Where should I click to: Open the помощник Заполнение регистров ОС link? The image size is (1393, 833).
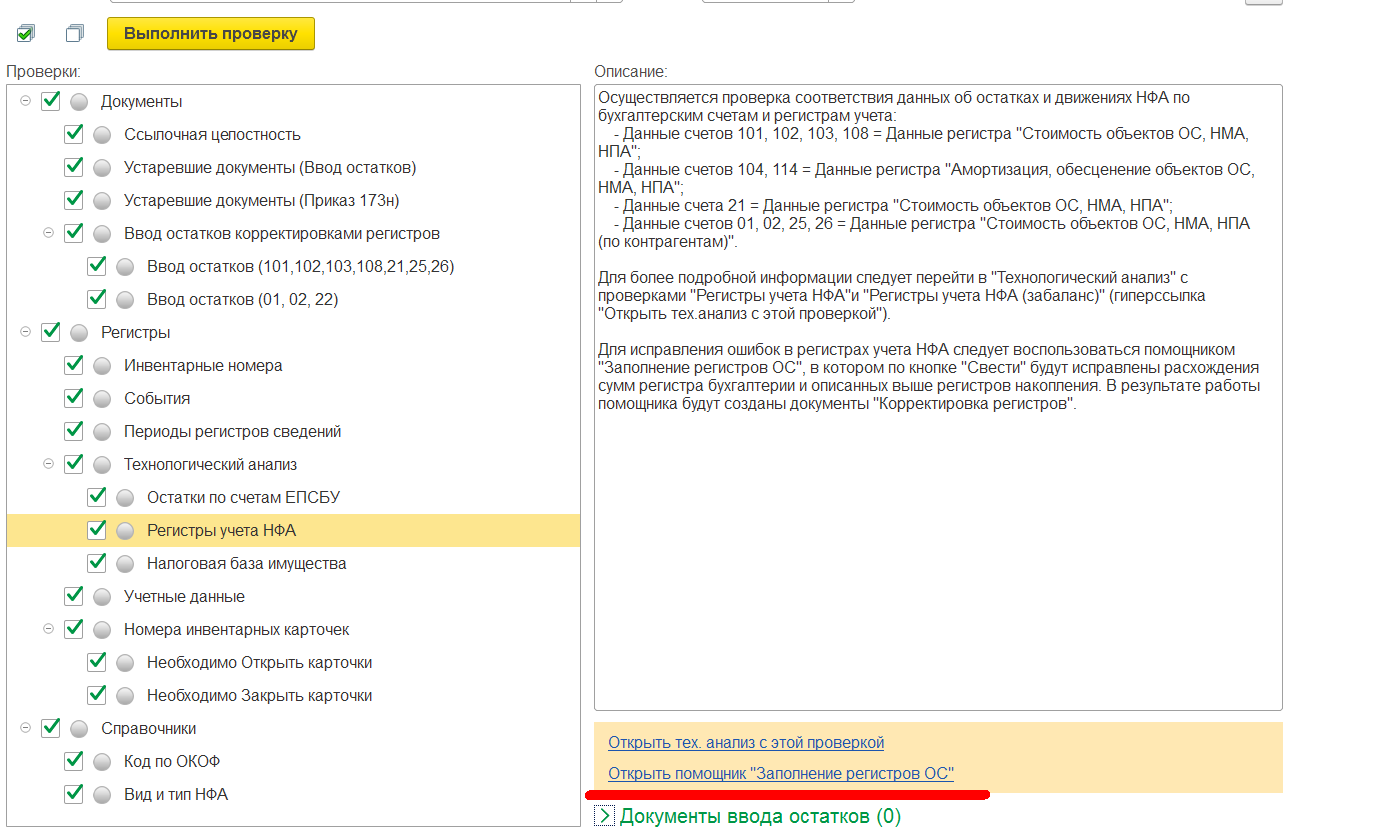781,773
